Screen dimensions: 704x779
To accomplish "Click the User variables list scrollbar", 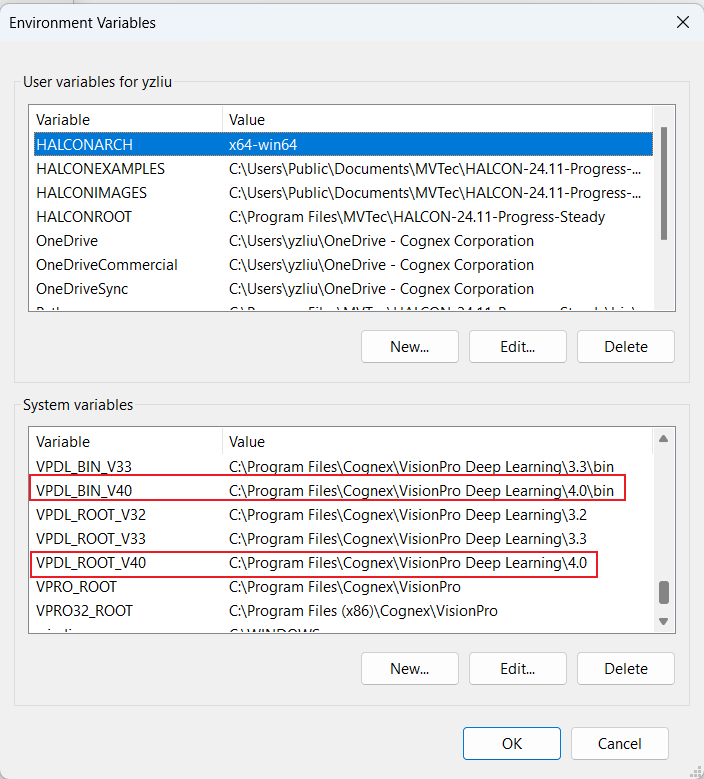I will tap(663, 184).
